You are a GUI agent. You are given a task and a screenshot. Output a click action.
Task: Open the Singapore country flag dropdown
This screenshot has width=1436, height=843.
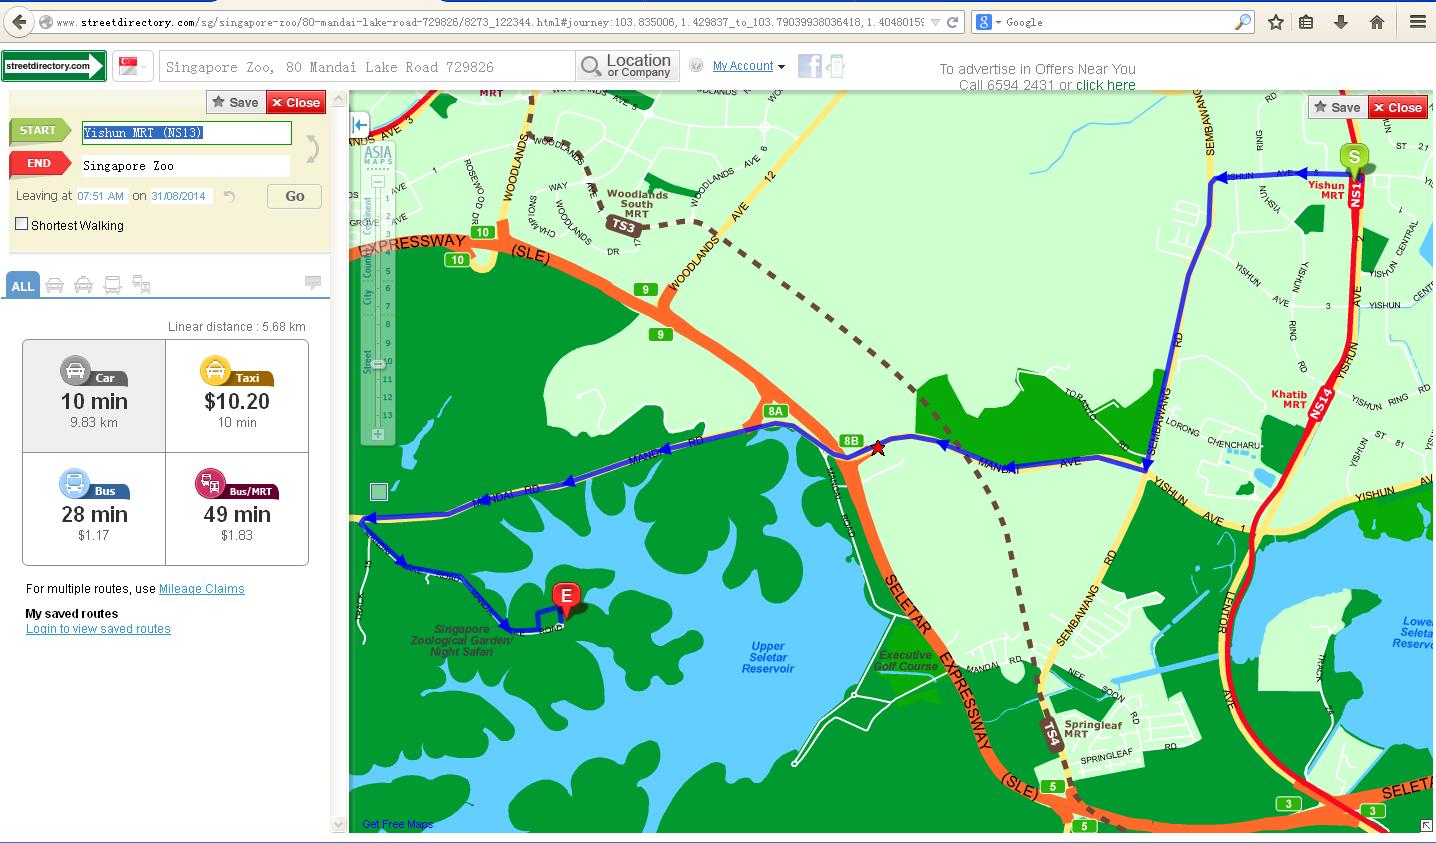pos(132,66)
